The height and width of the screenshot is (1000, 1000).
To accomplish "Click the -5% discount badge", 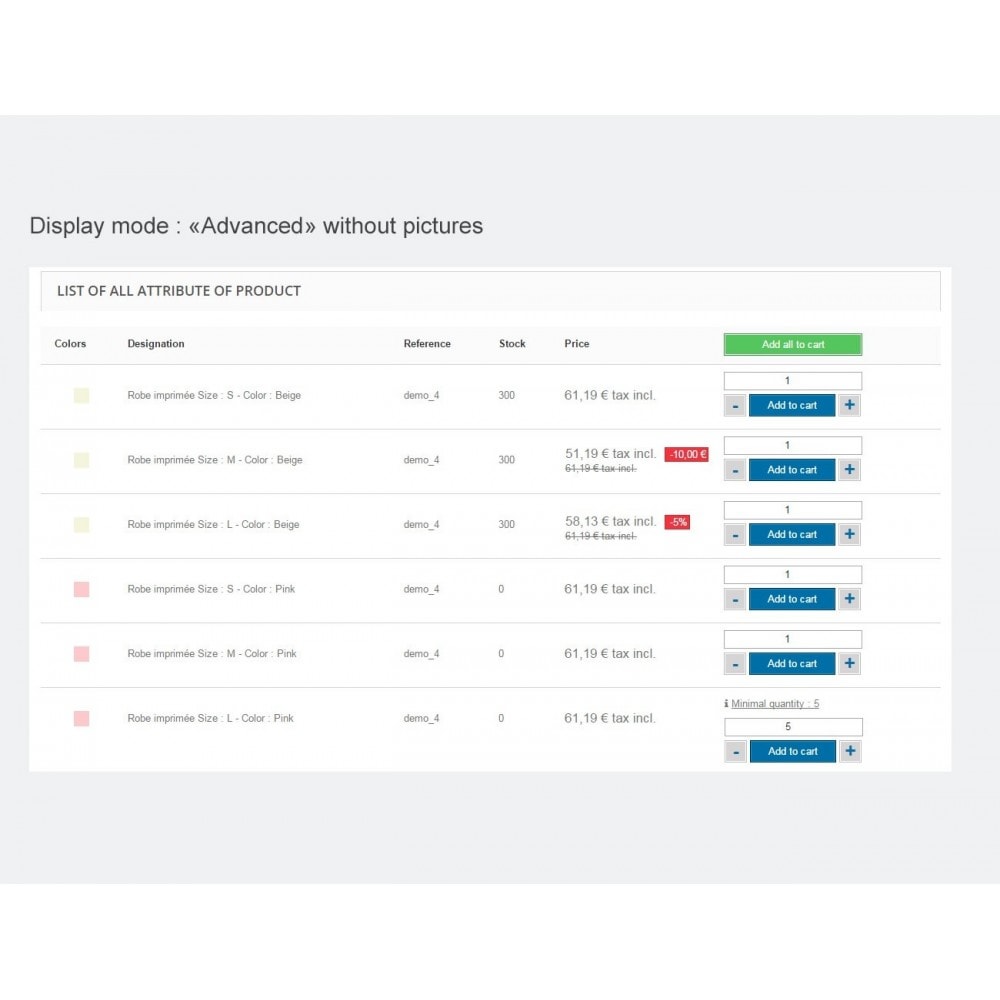I will pos(677,522).
